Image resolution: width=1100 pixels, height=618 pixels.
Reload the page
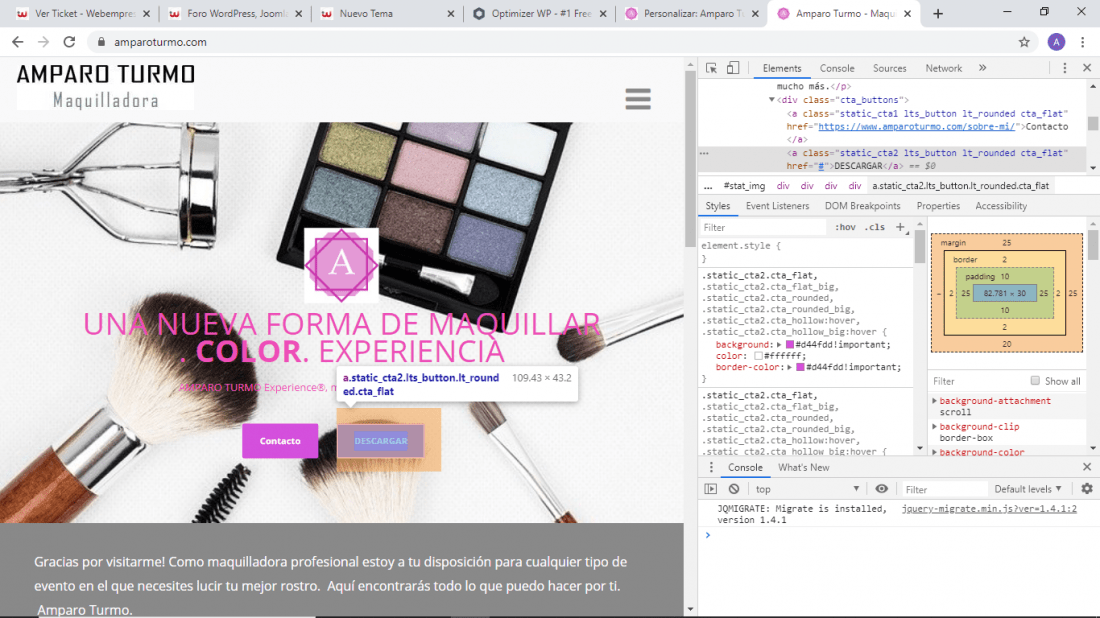click(69, 42)
